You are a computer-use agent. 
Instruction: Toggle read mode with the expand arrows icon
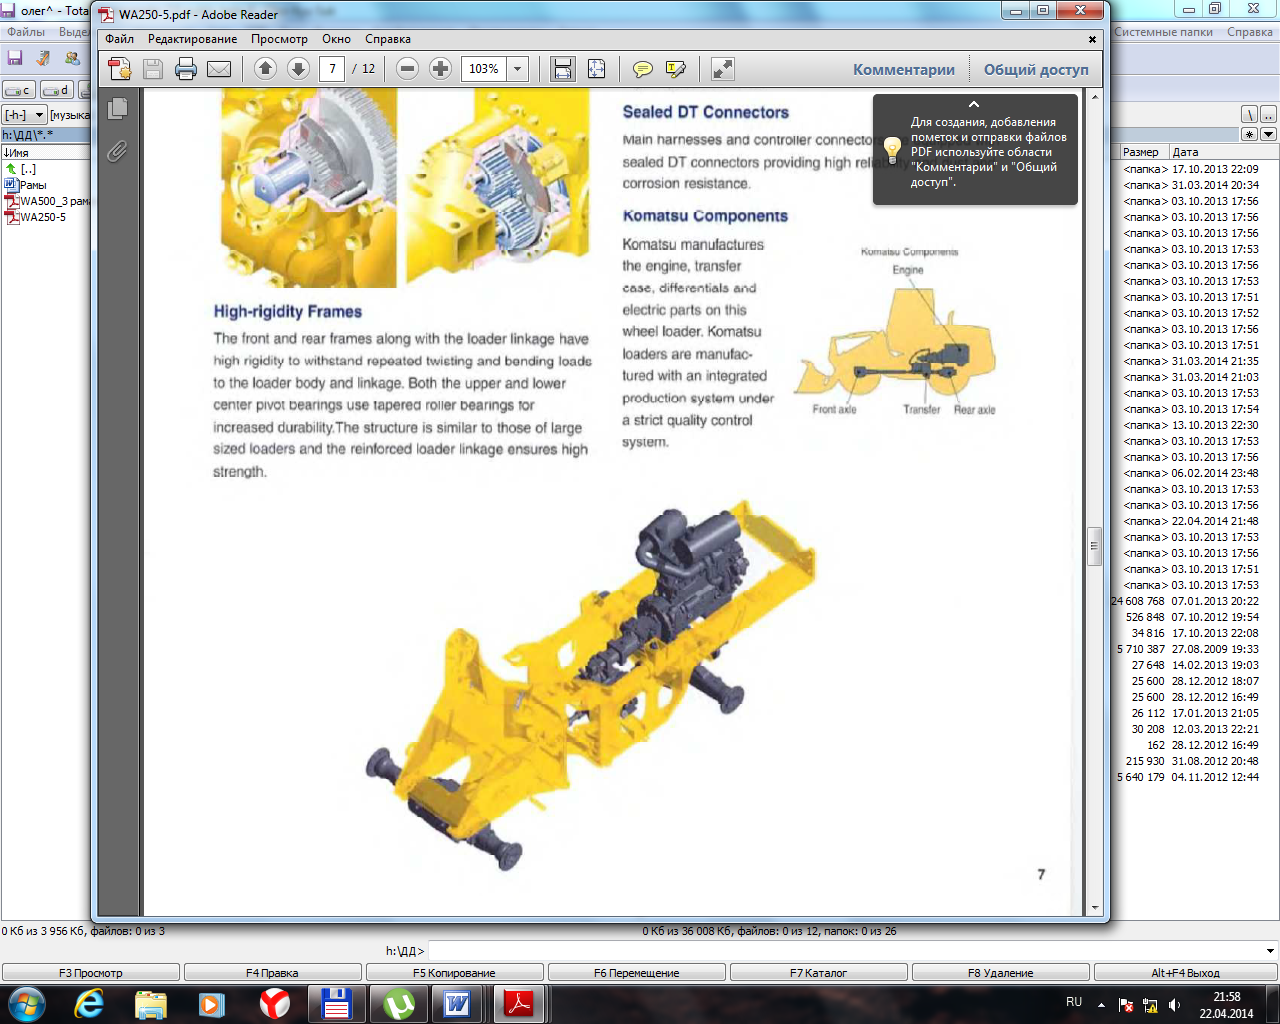(722, 69)
